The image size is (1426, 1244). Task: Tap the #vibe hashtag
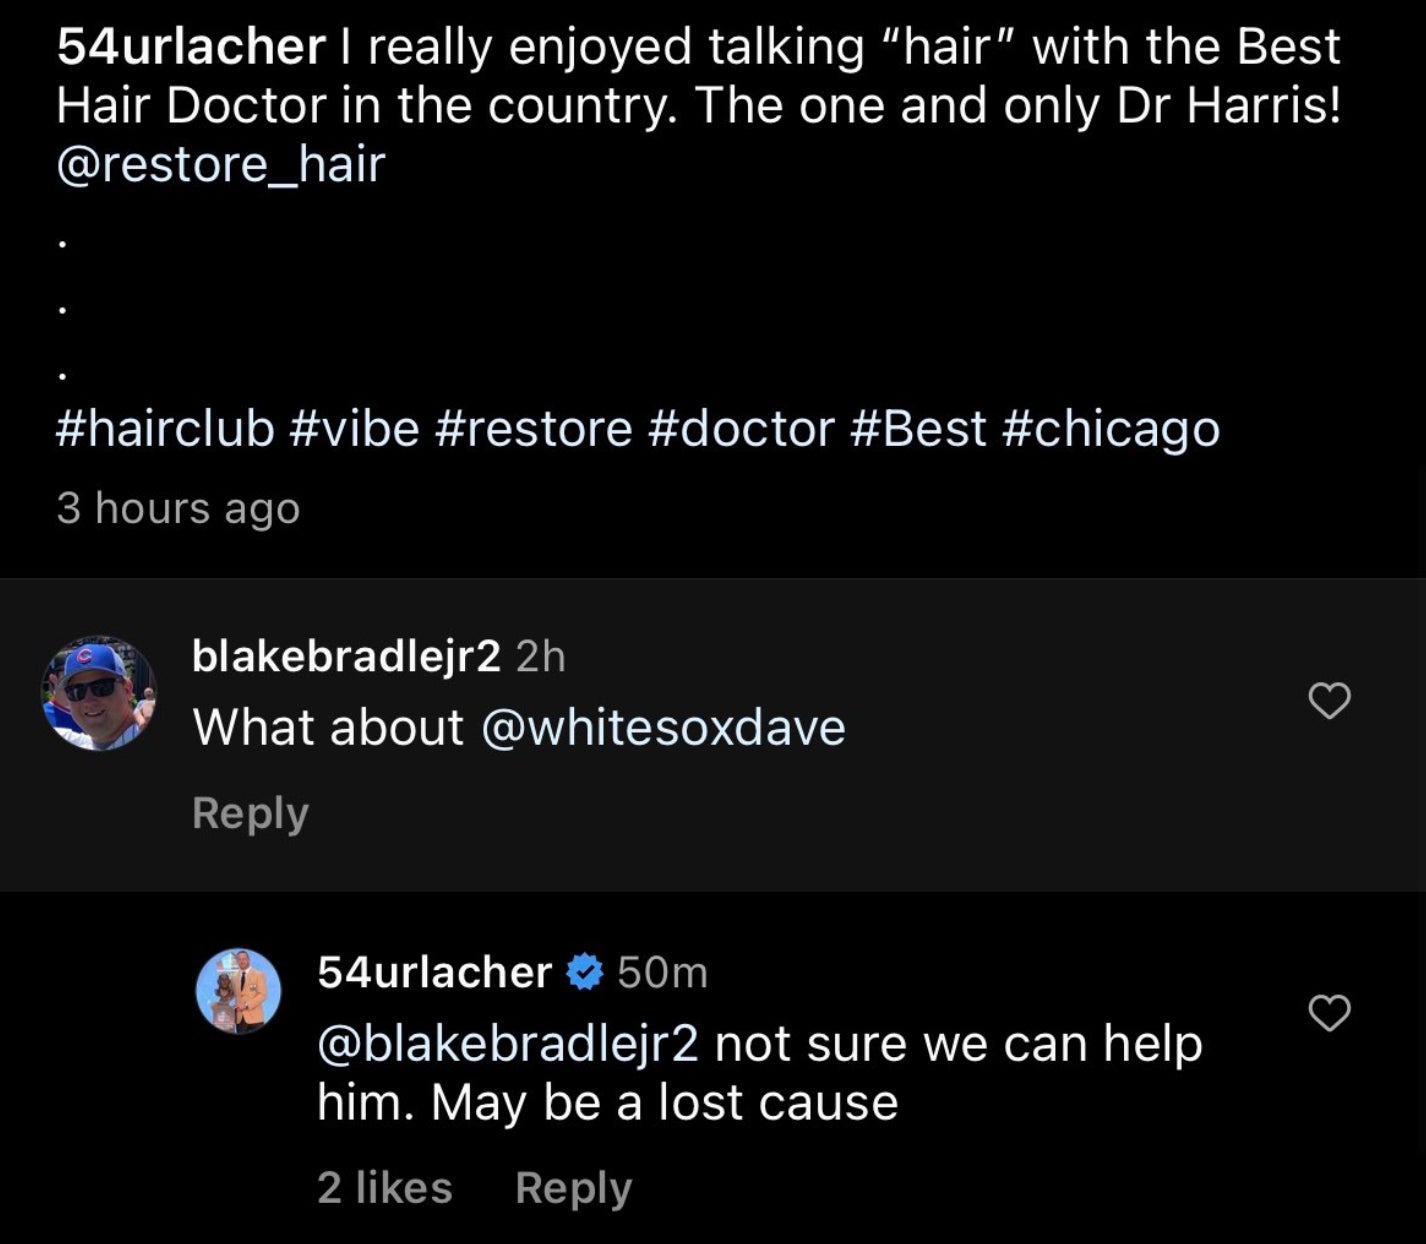(354, 429)
